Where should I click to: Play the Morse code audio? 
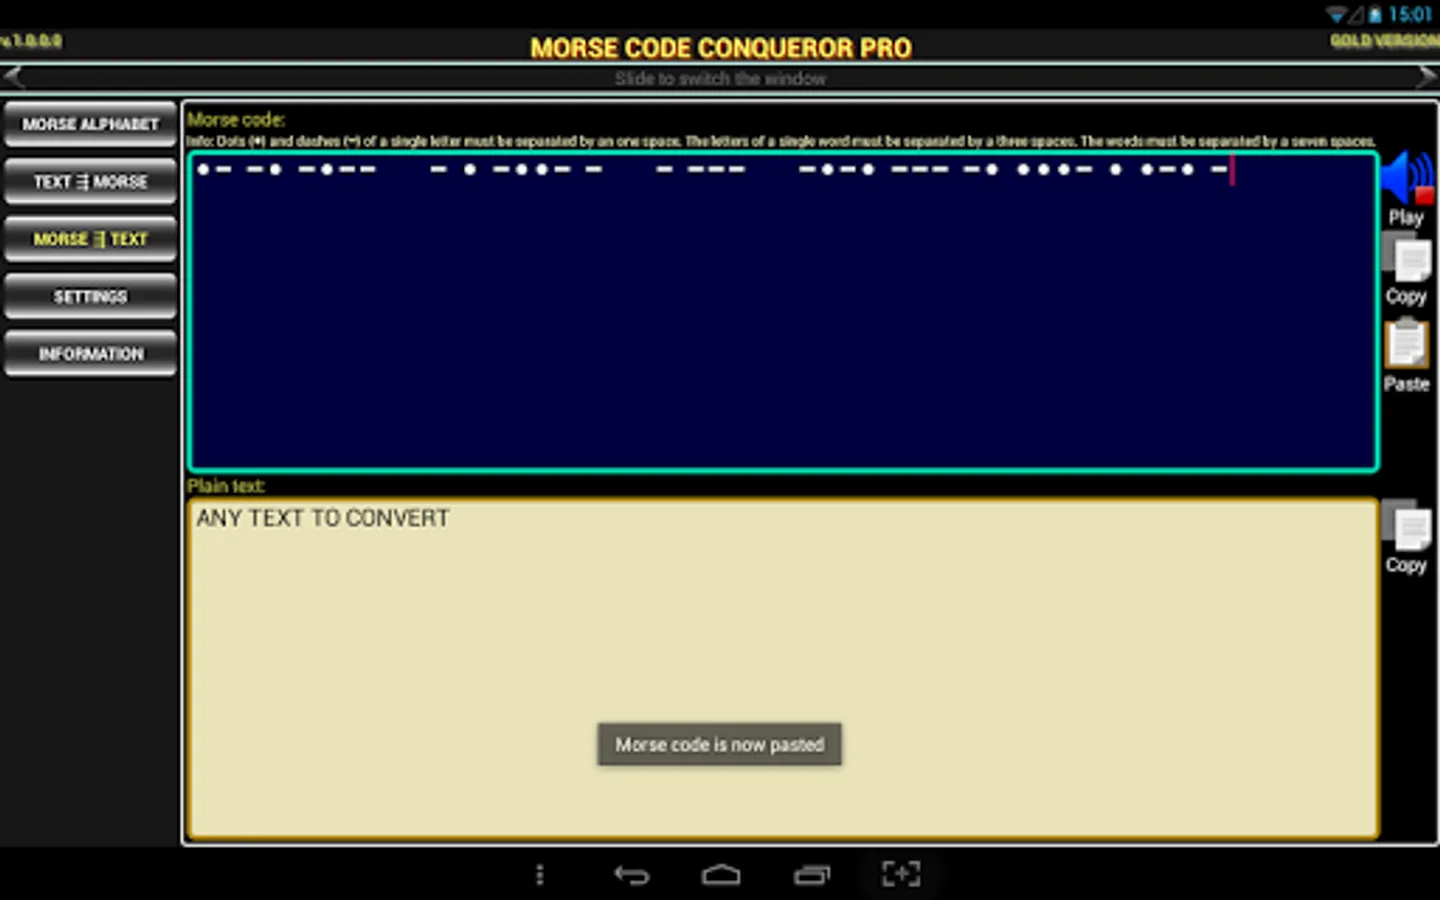(1407, 189)
